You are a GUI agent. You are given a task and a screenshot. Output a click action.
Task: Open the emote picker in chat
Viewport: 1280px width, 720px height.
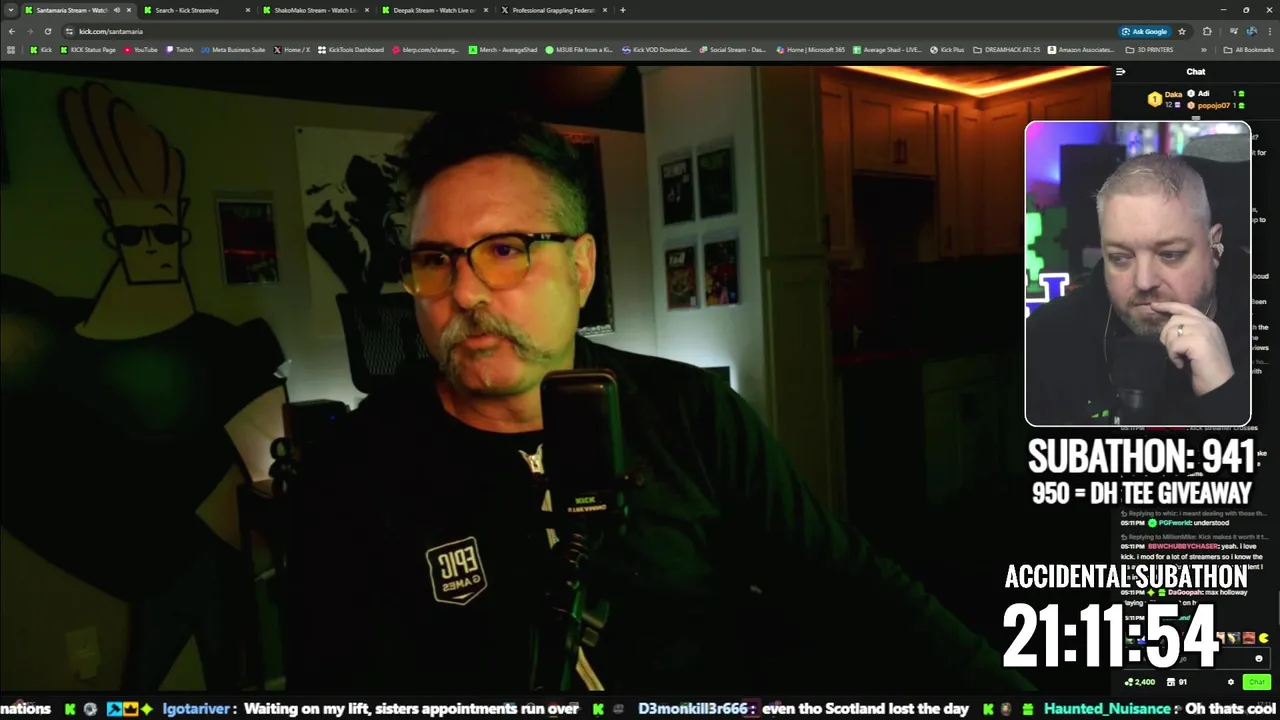1259,658
